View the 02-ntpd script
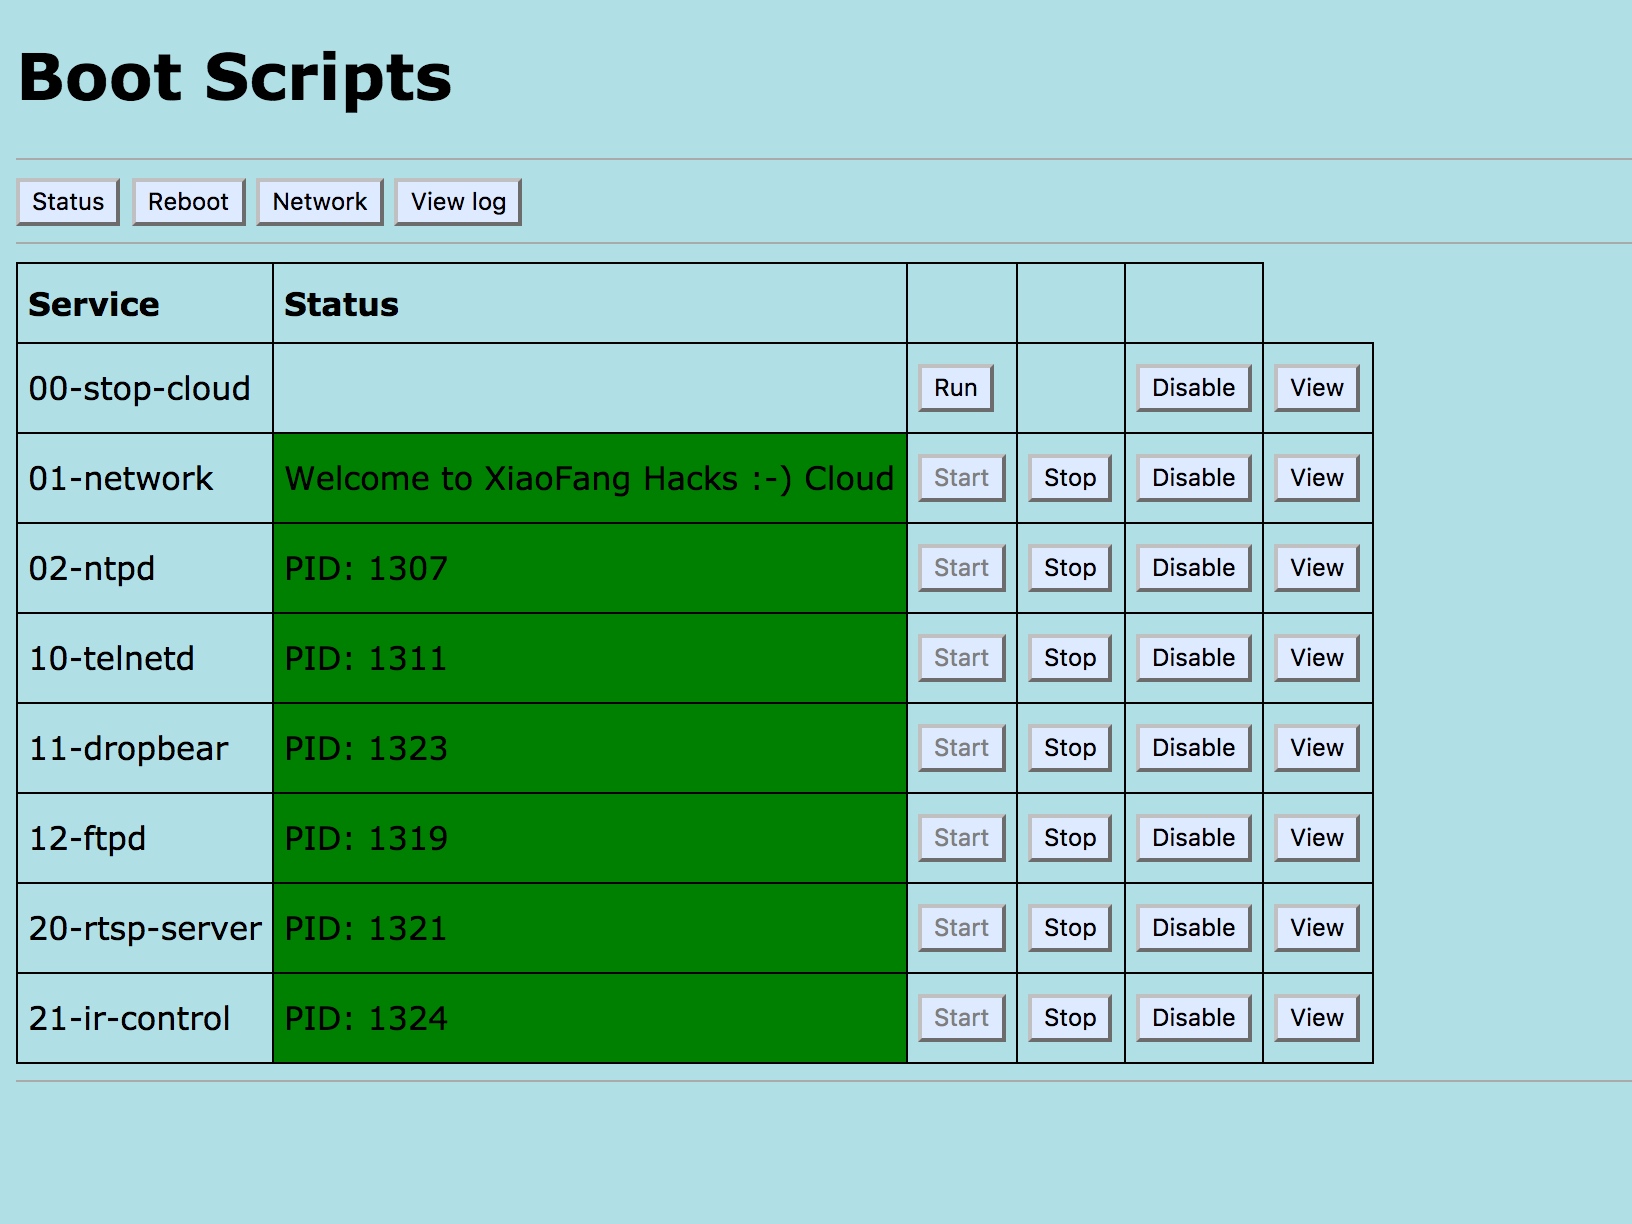This screenshot has width=1632, height=1224. click(x=1317, y=568)
